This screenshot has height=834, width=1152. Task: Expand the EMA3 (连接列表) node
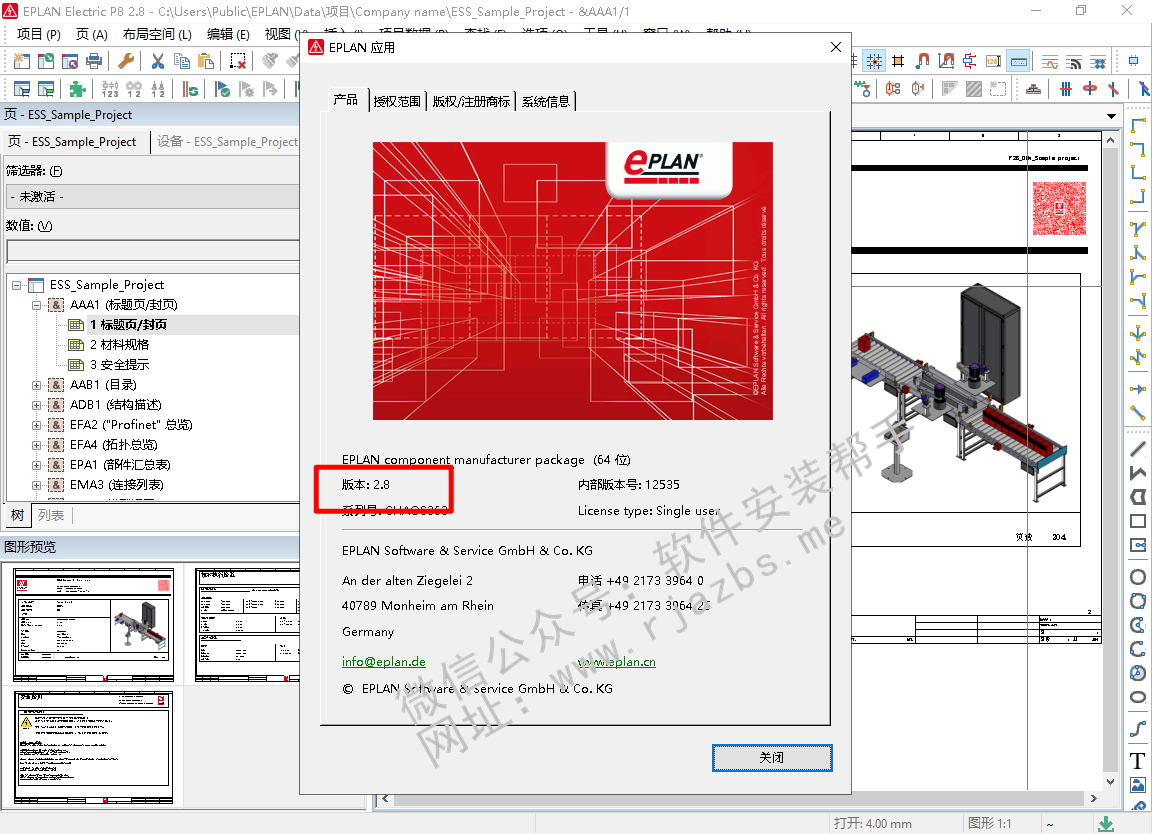(x=37, y=485)
